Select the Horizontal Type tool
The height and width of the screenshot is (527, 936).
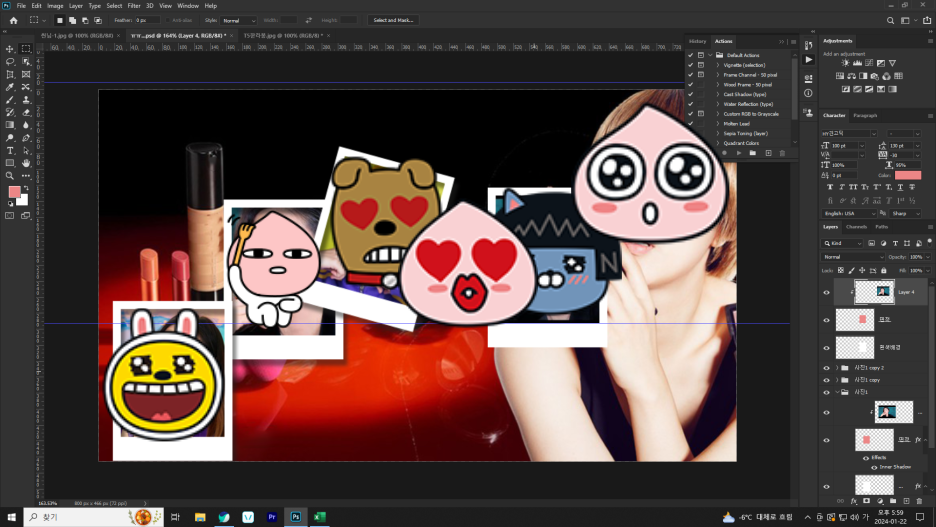pos(10,150)
